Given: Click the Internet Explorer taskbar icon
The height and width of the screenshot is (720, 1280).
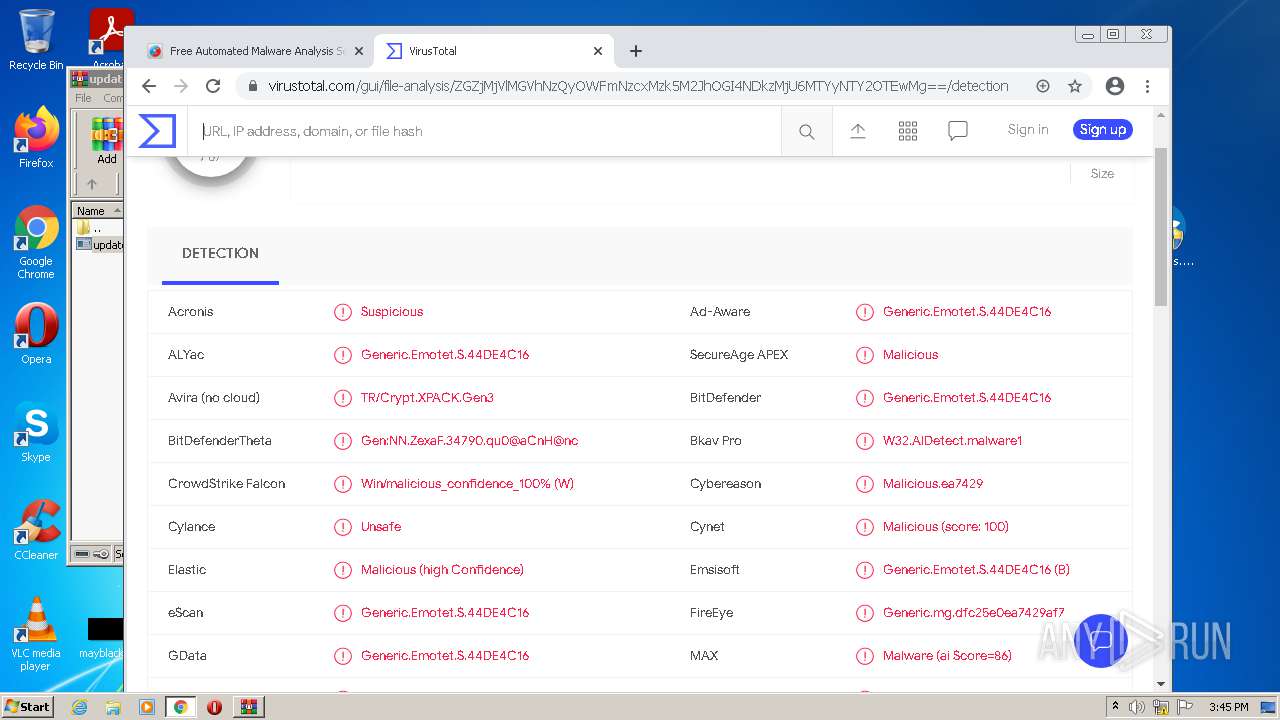Looking at the screenshot, I should pos(79,707).
